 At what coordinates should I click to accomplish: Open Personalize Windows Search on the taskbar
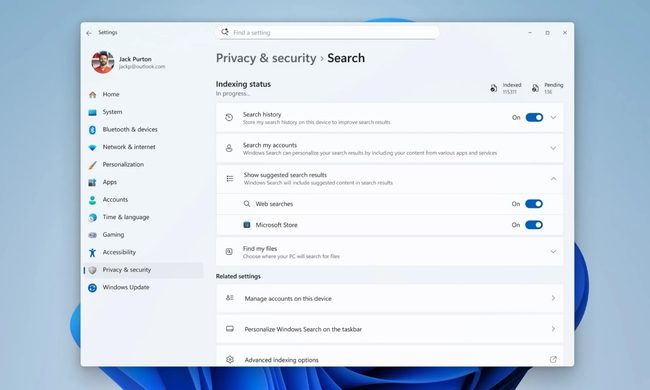pyautogui.click(x=389, y=329)
